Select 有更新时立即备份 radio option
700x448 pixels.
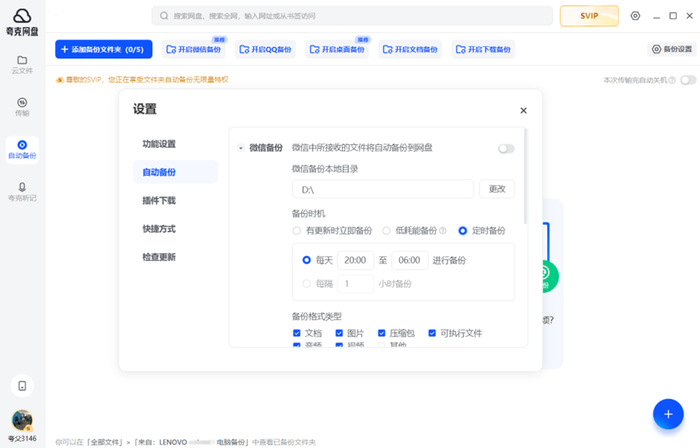coord(296,231)
